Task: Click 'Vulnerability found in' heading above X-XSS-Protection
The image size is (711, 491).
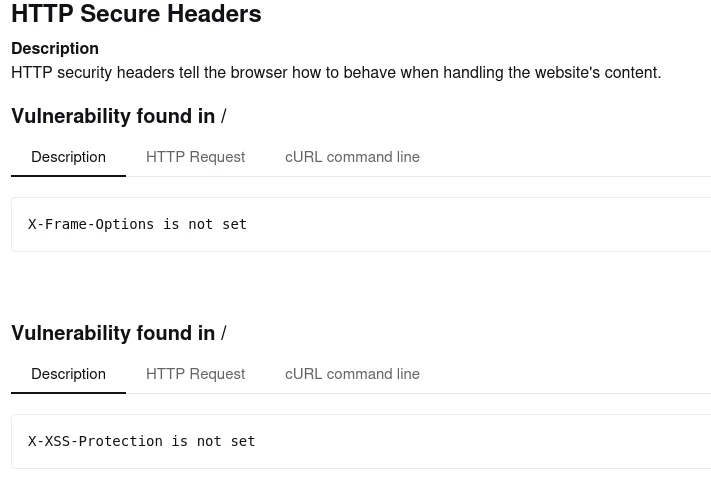Action: 113,333
